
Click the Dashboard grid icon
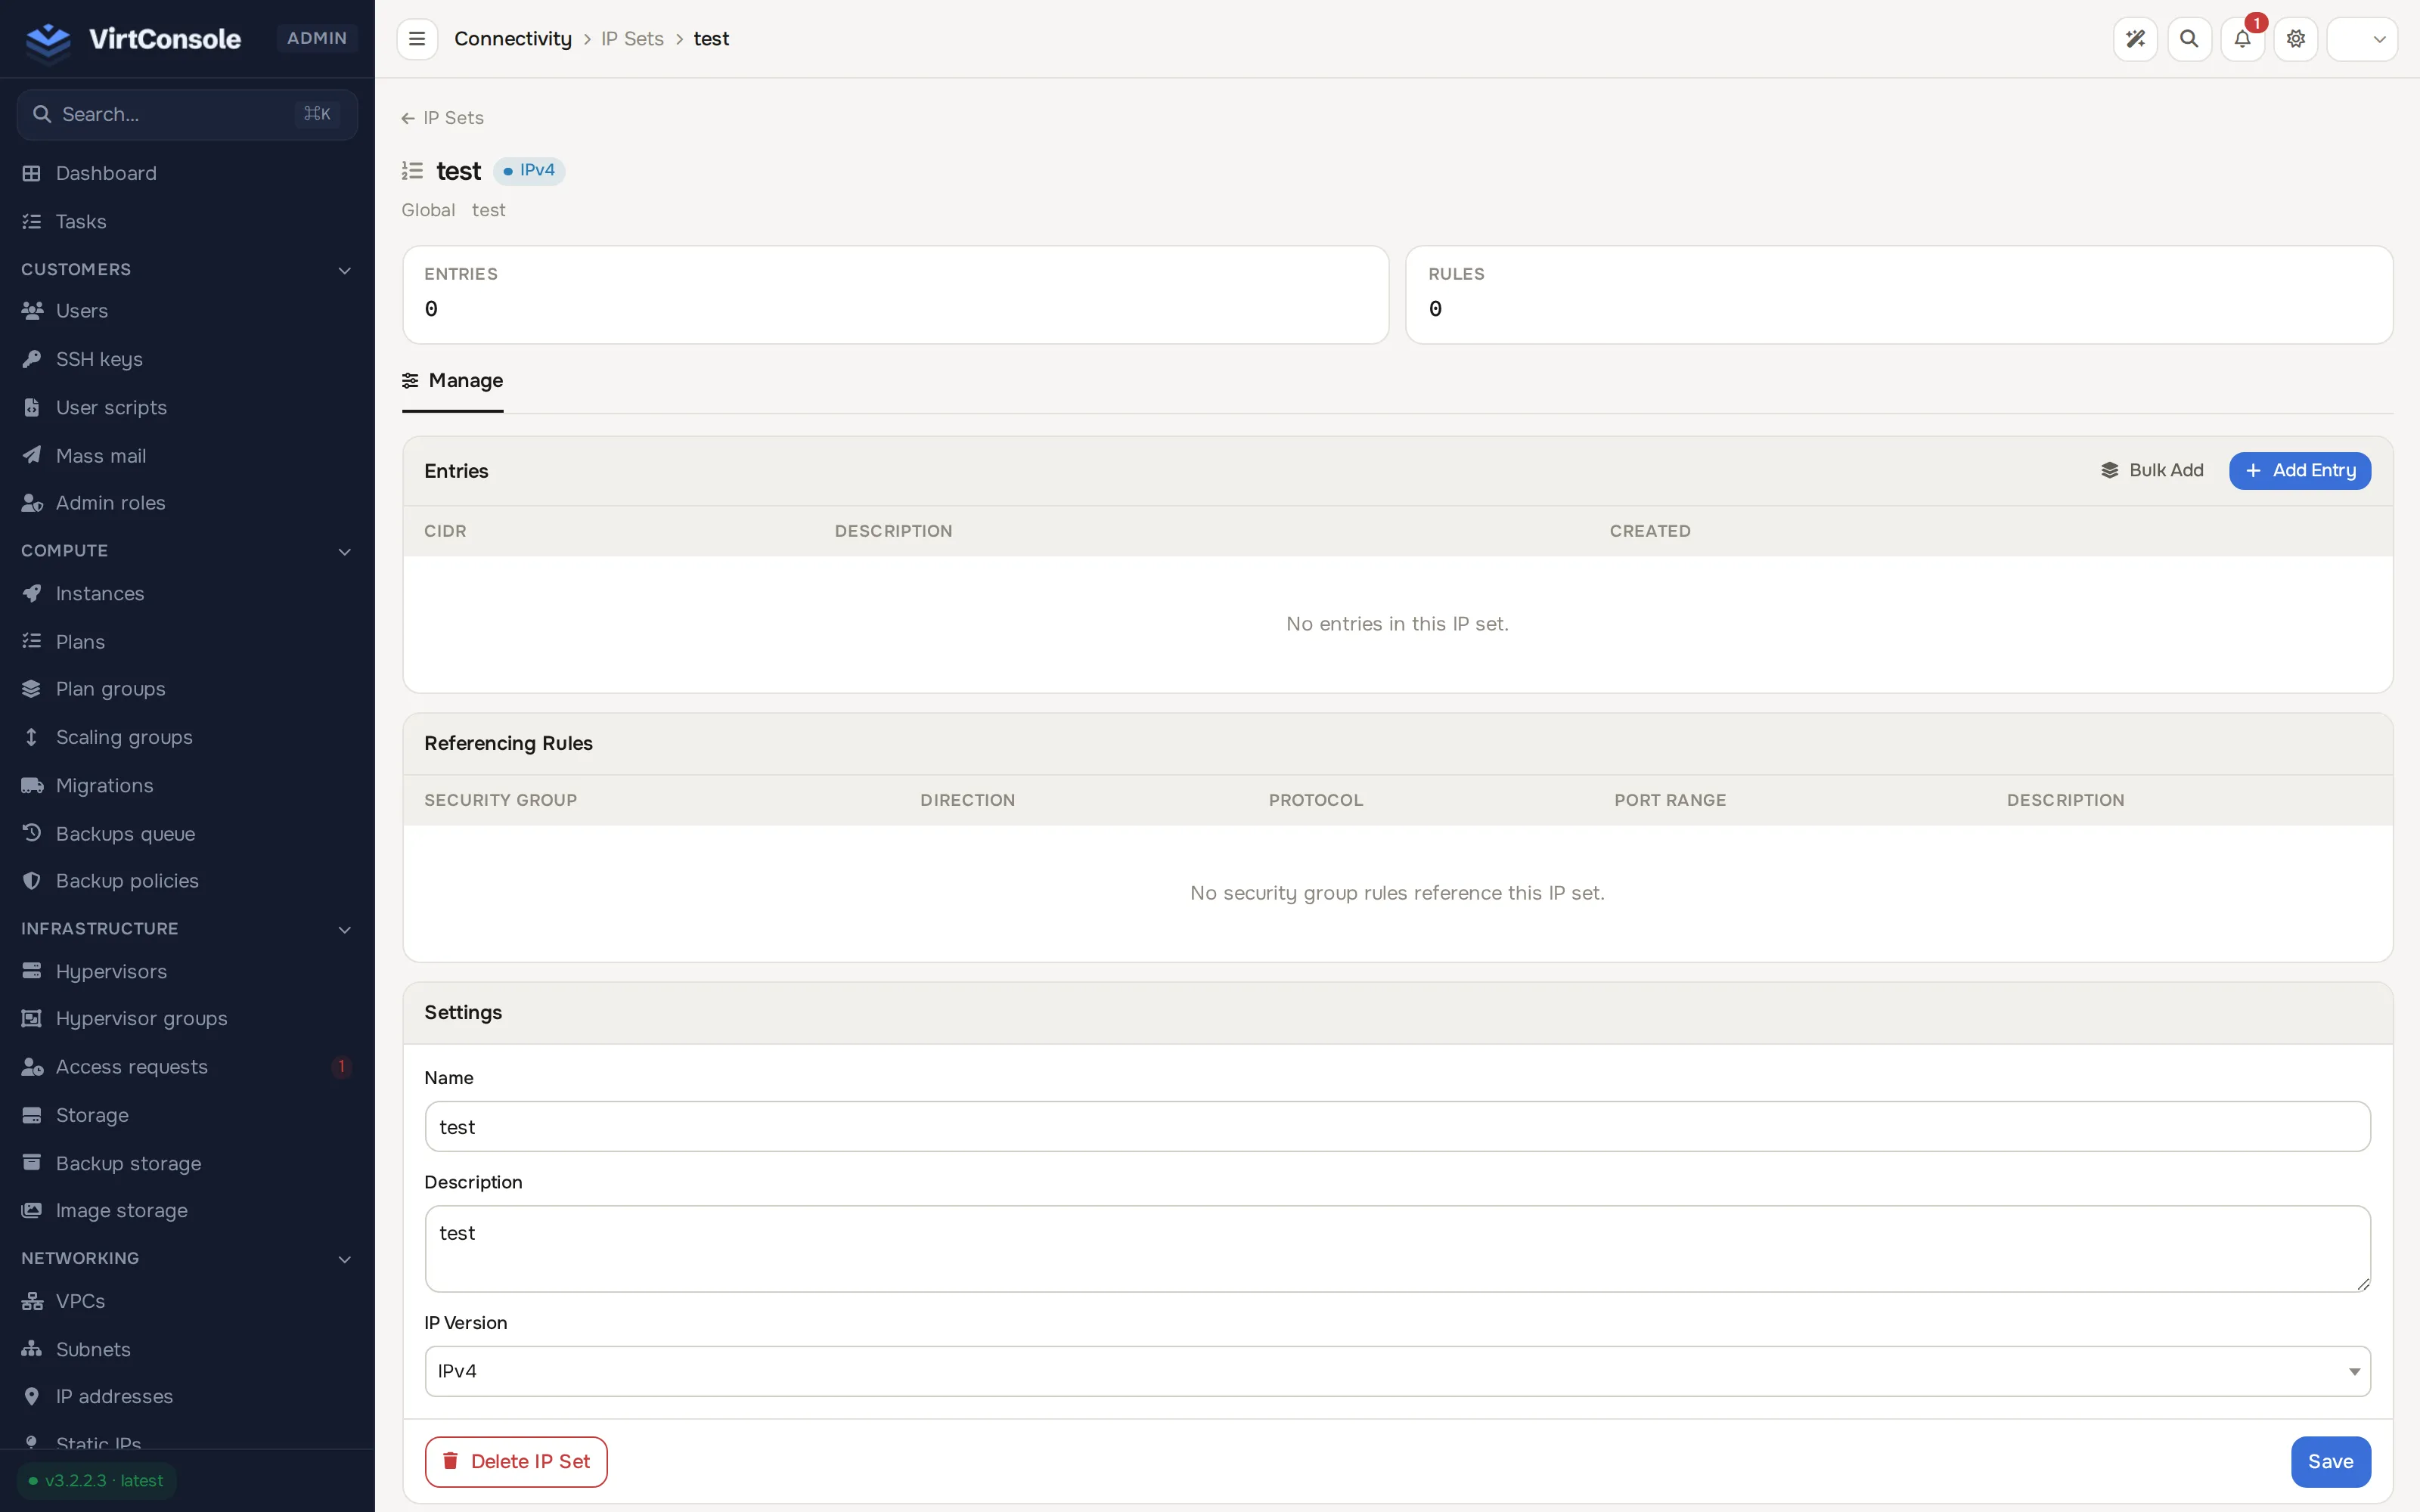pyautogui.click(x=32, y=173)
